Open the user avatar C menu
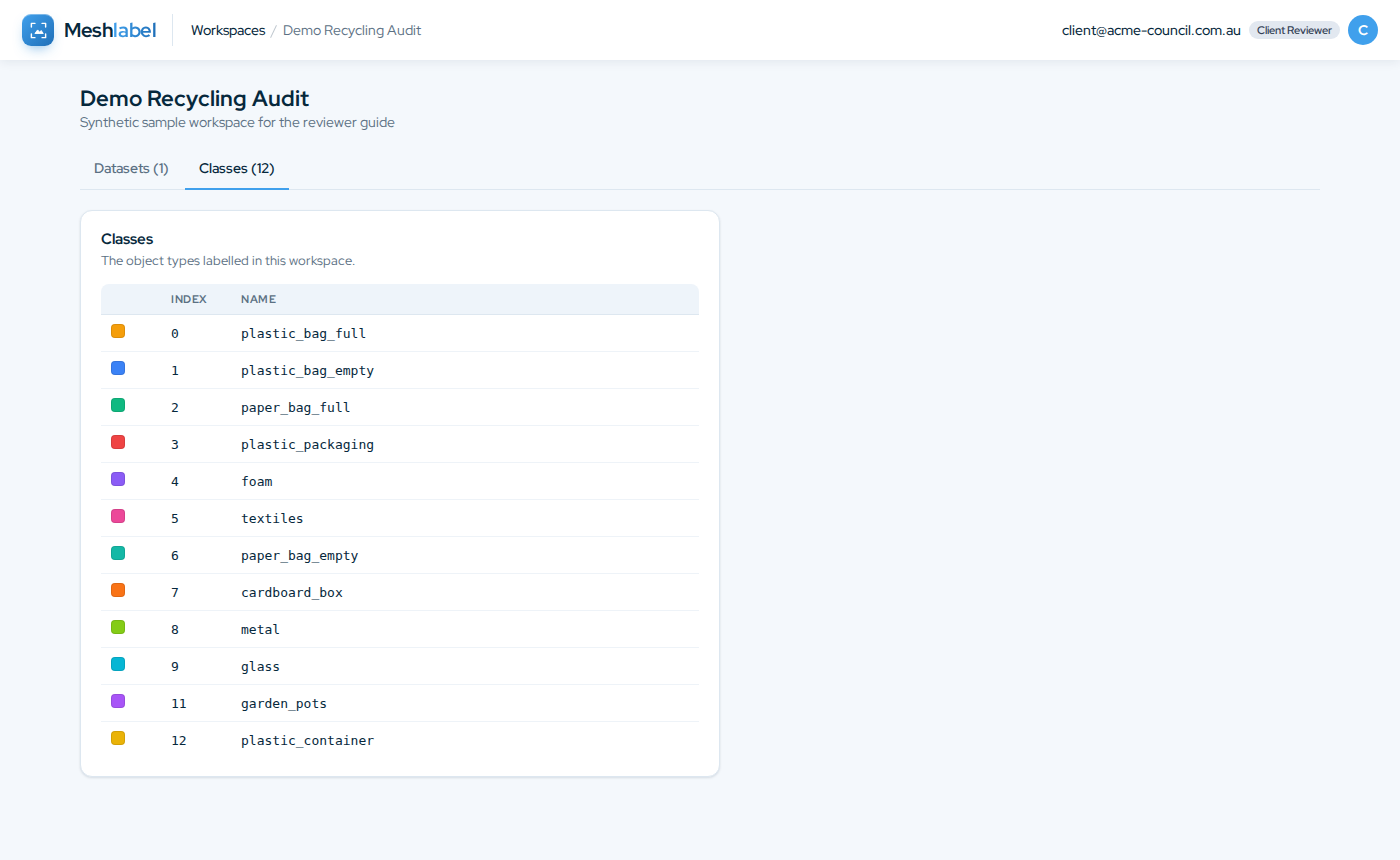This screenshot has width=1400, height=860. click(x=1363, y=30)
